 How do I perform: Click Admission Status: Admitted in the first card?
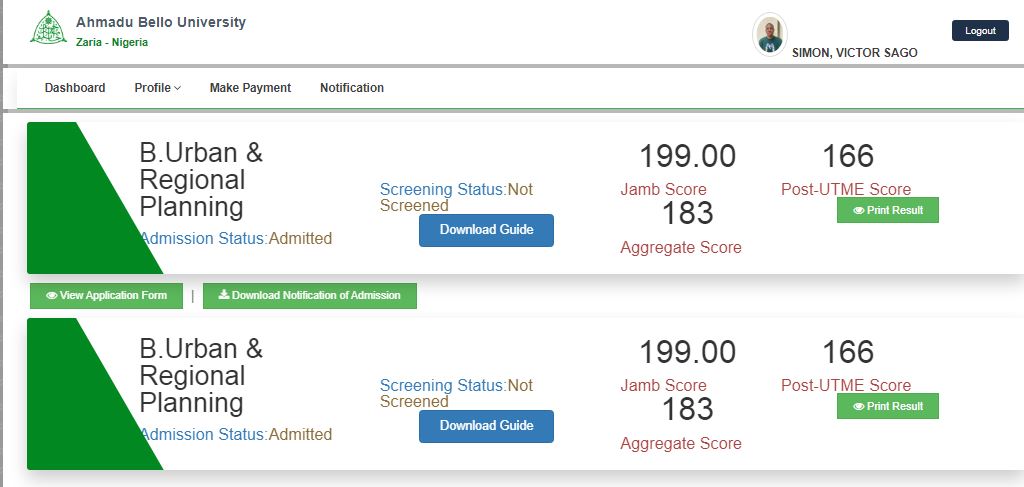(x=236, y=239)
